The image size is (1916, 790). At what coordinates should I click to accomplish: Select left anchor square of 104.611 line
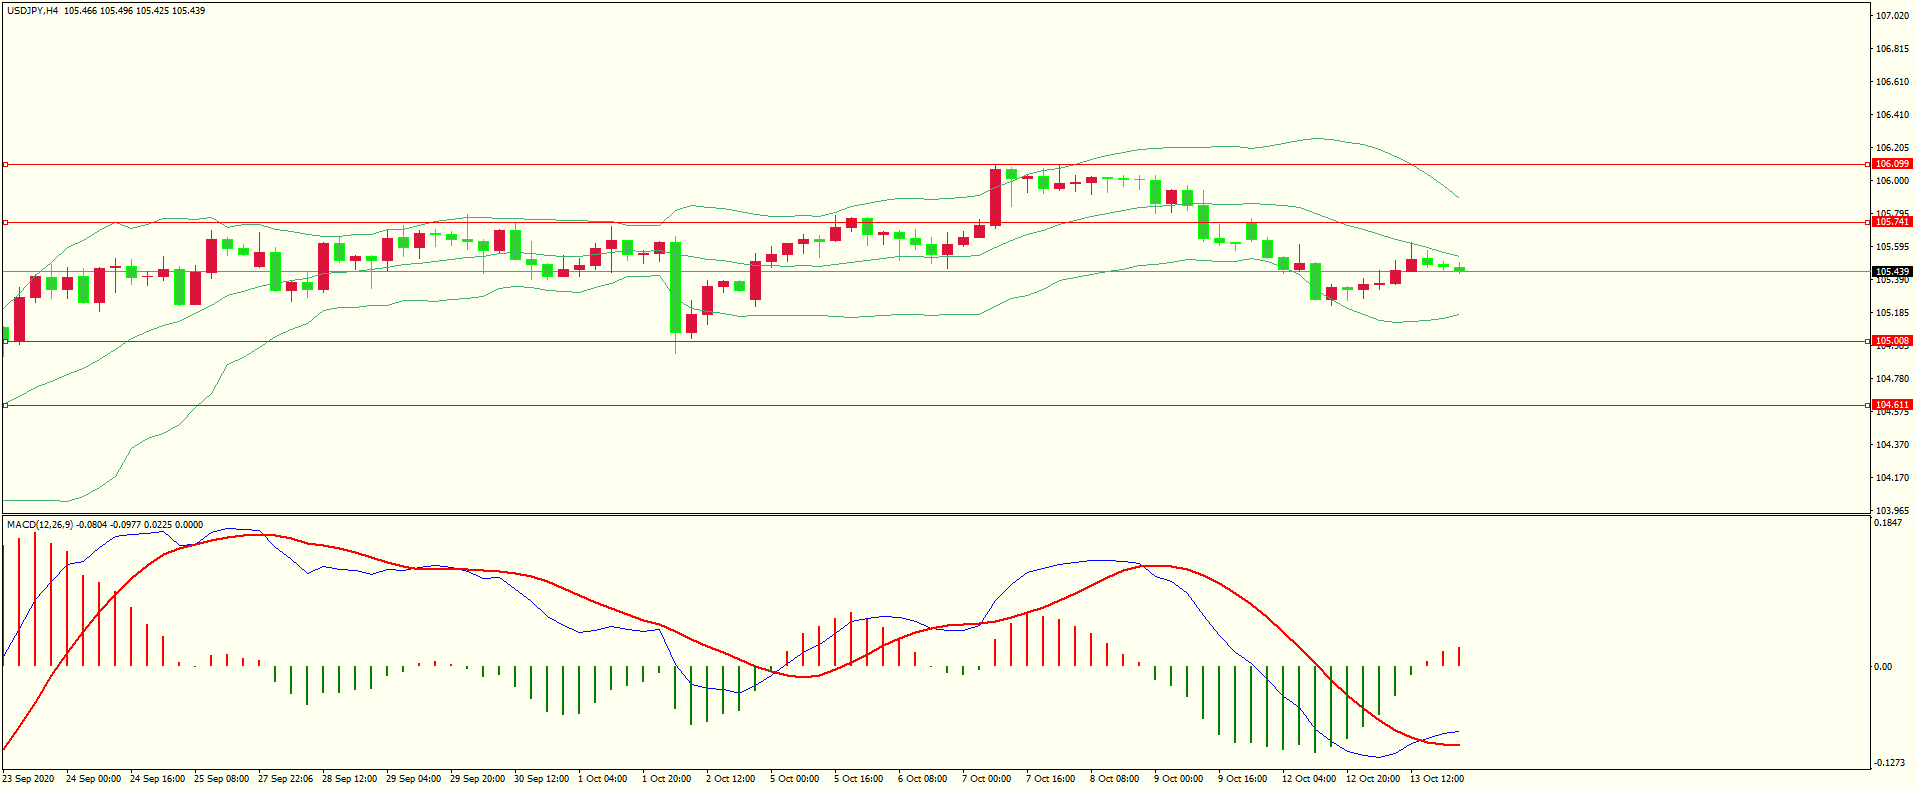(x=6, y=405)
